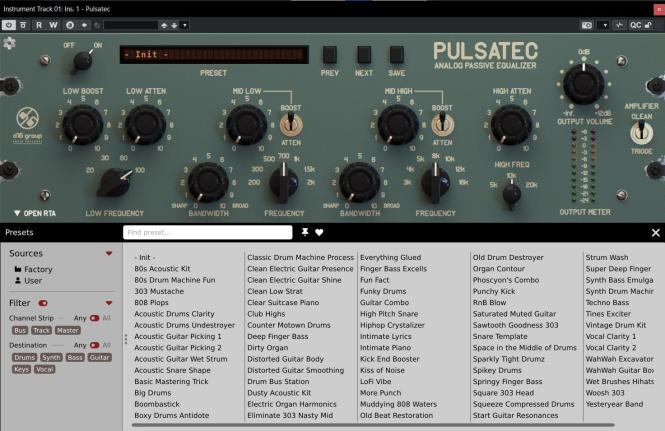Show the QC quick controls button
Viewport: 665px width, 431px height.
click(x=635, y=25)
